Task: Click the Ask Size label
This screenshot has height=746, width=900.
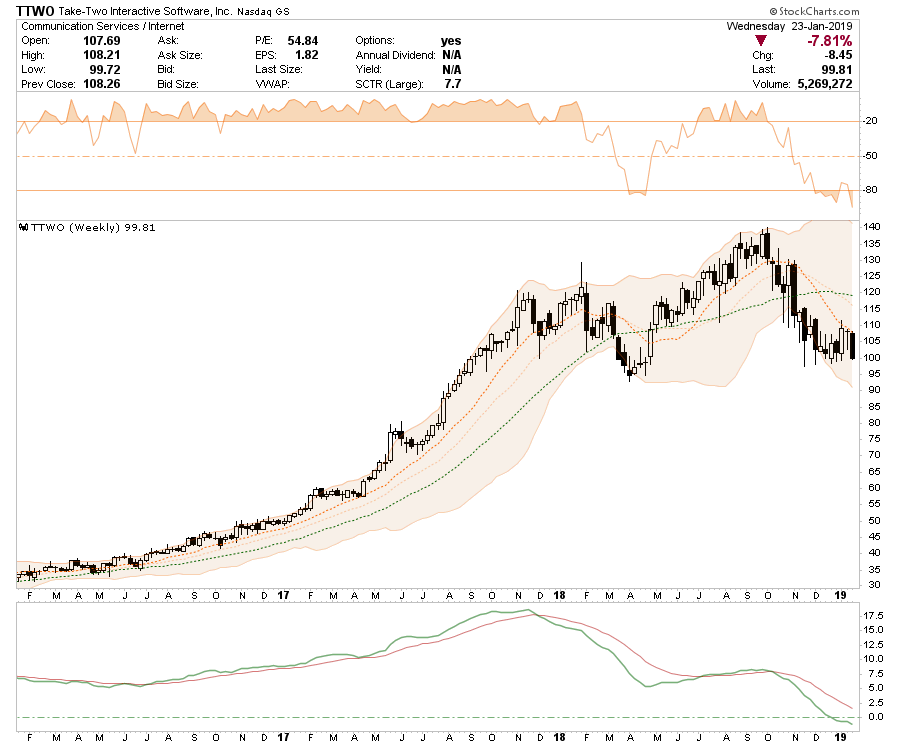Action: click(x=180, y=55)
